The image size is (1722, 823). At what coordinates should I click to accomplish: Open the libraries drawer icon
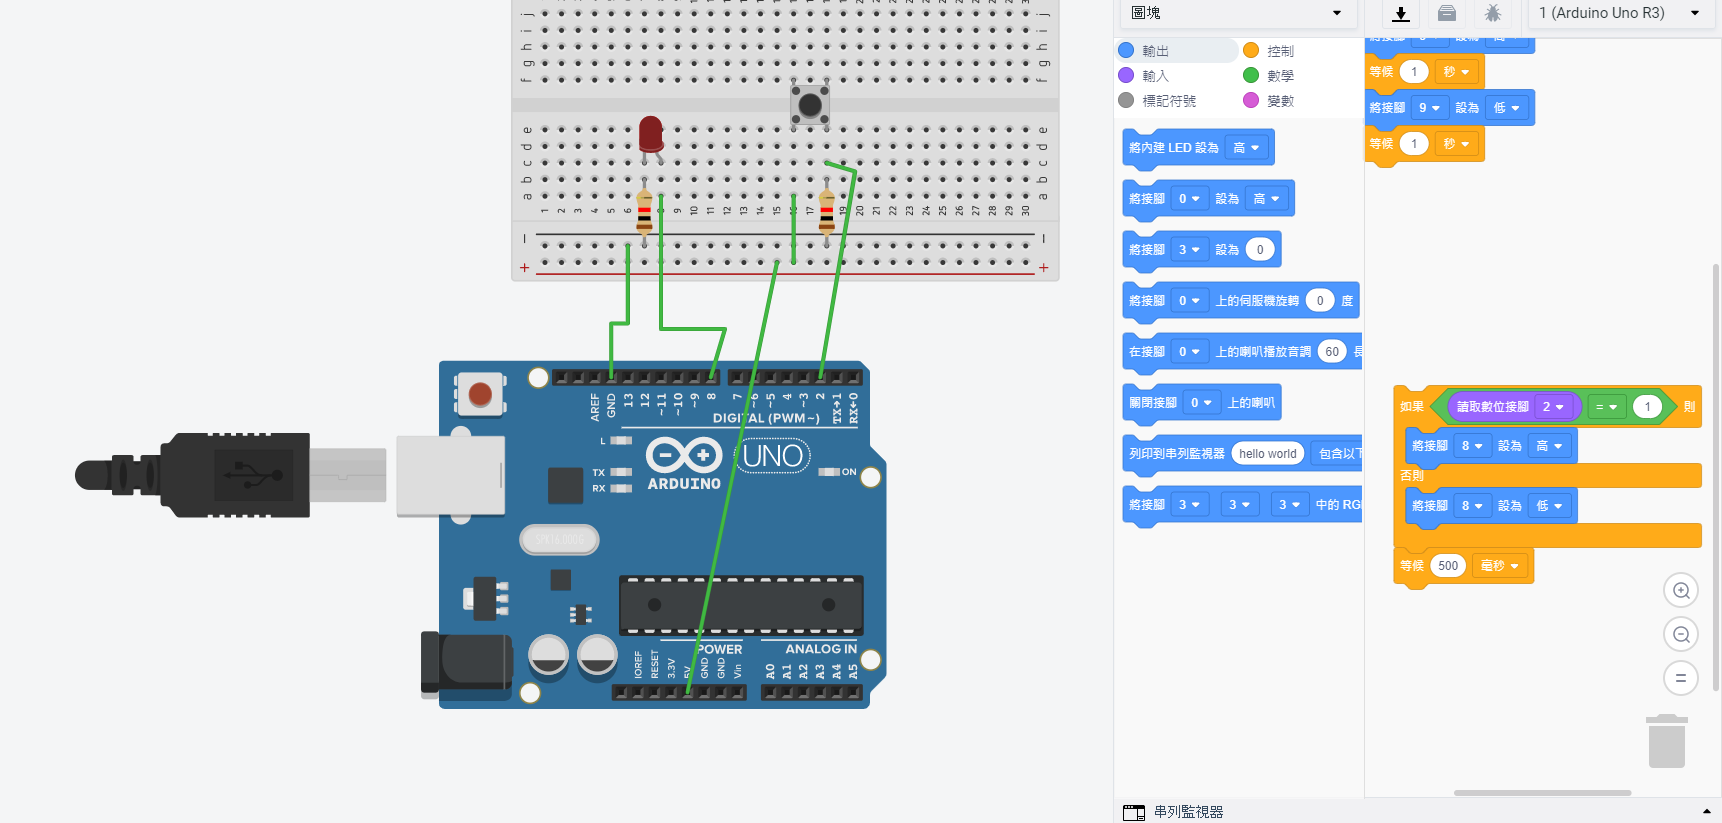[x=1447, y=14]
